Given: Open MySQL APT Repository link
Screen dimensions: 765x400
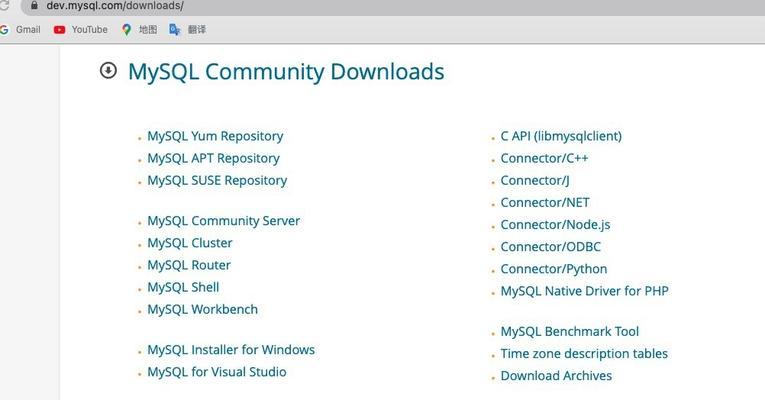Looking at the screenshot, I should pyautogui.click(x=213, y=158).
